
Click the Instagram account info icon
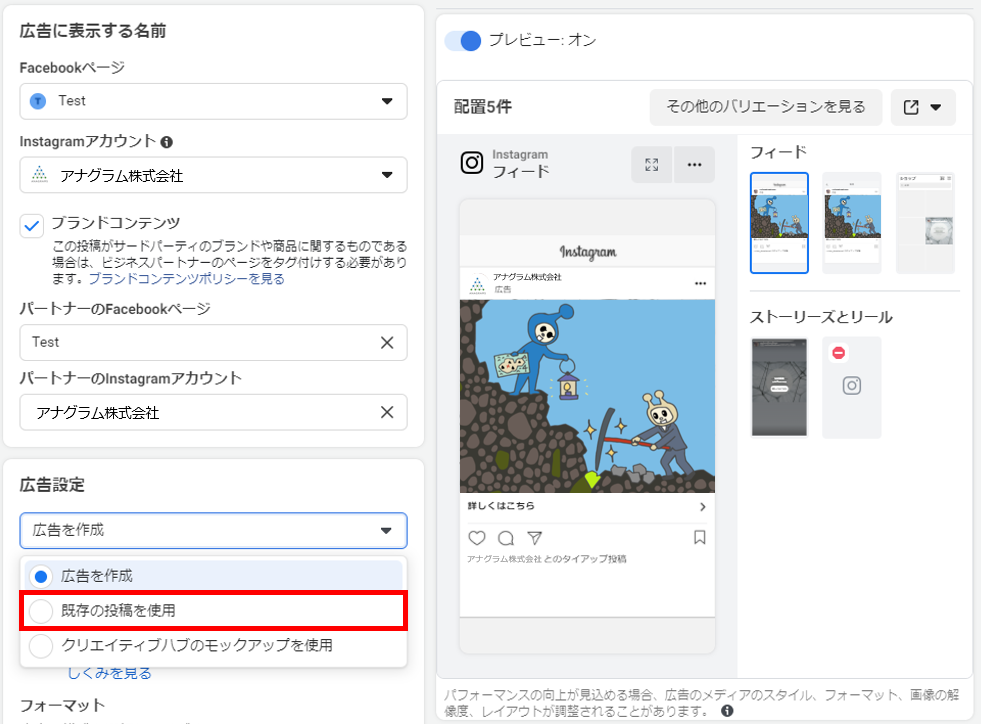pos(167,142)
